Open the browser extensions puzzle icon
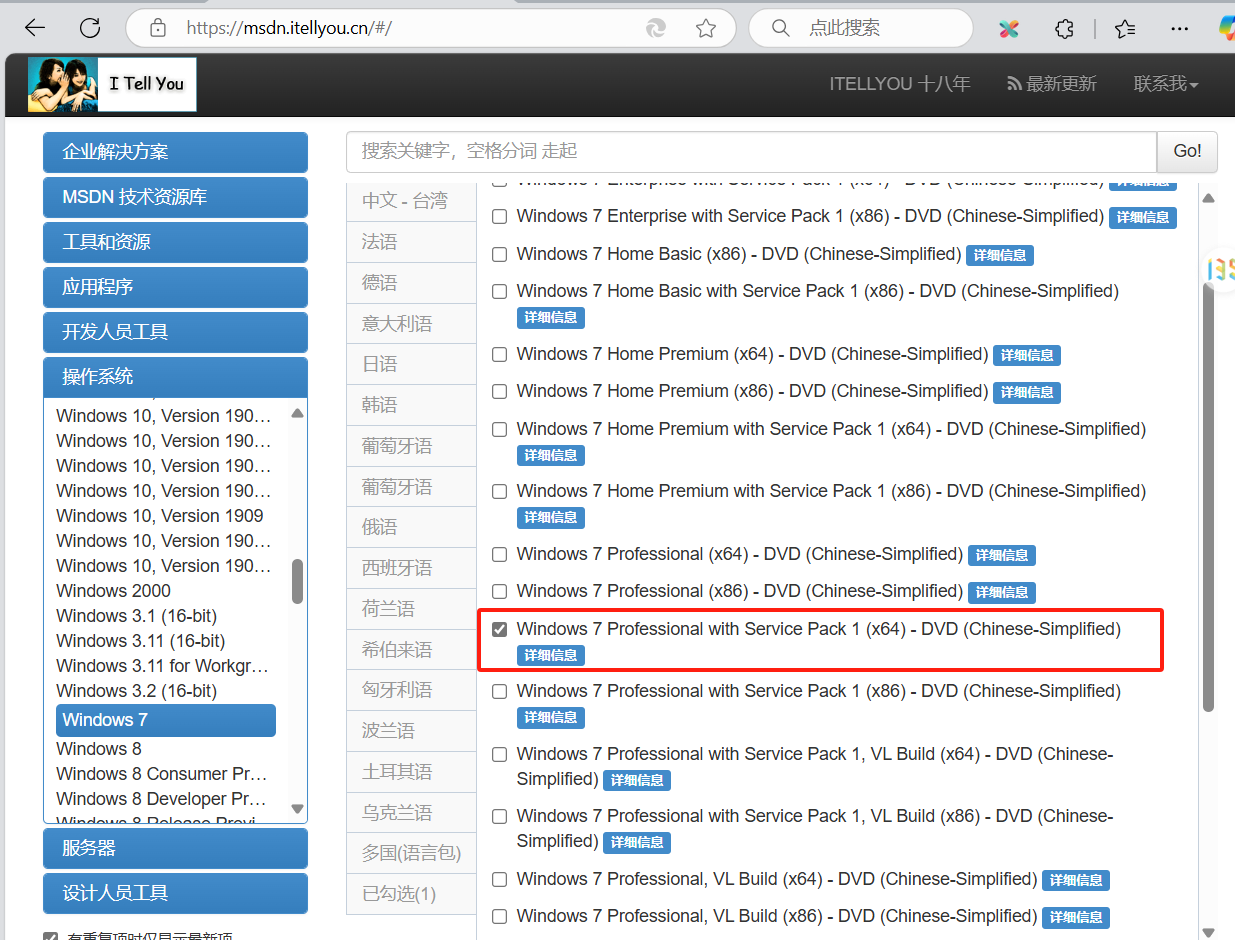This screenshot has height=940, width=1235. 1064,28
